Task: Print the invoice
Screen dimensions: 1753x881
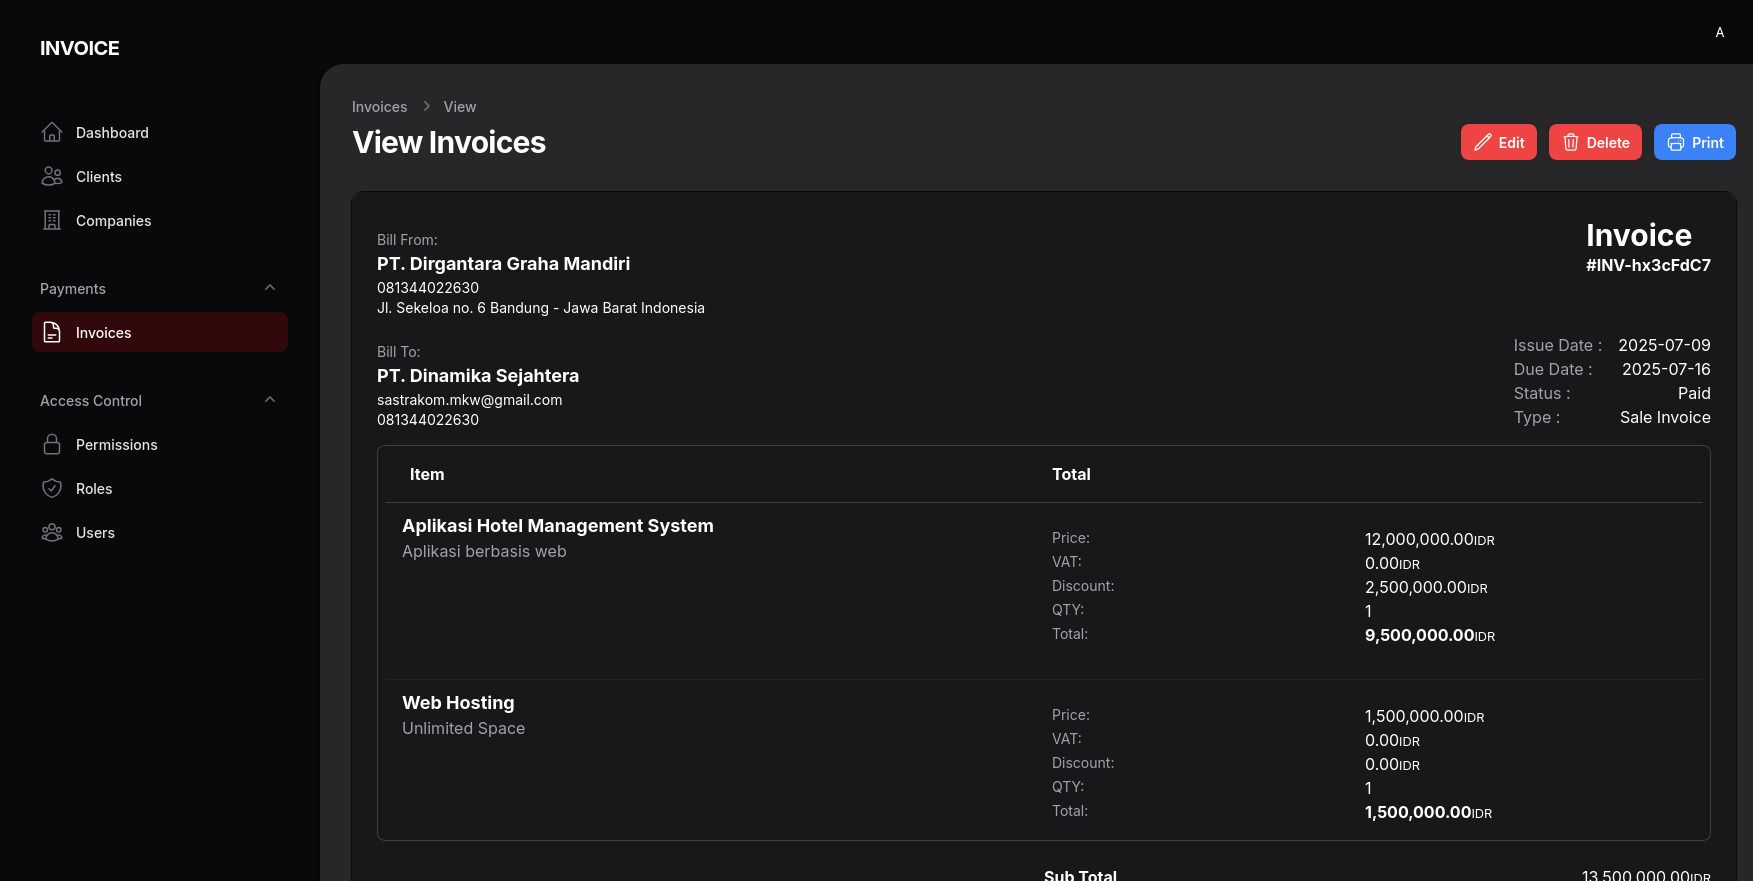Action: coord(1694,143)
